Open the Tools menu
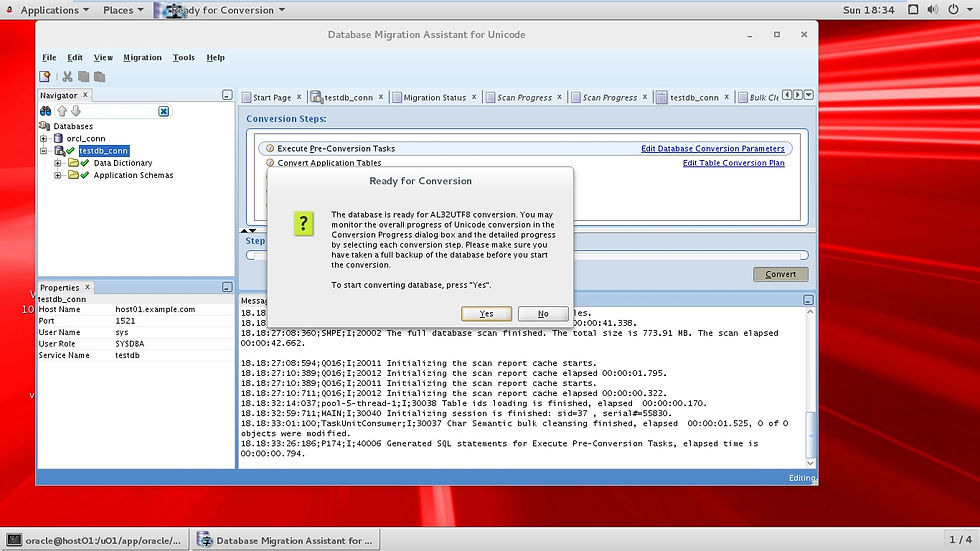The width and height of the screenshot is (980, 551). (184, 57)
